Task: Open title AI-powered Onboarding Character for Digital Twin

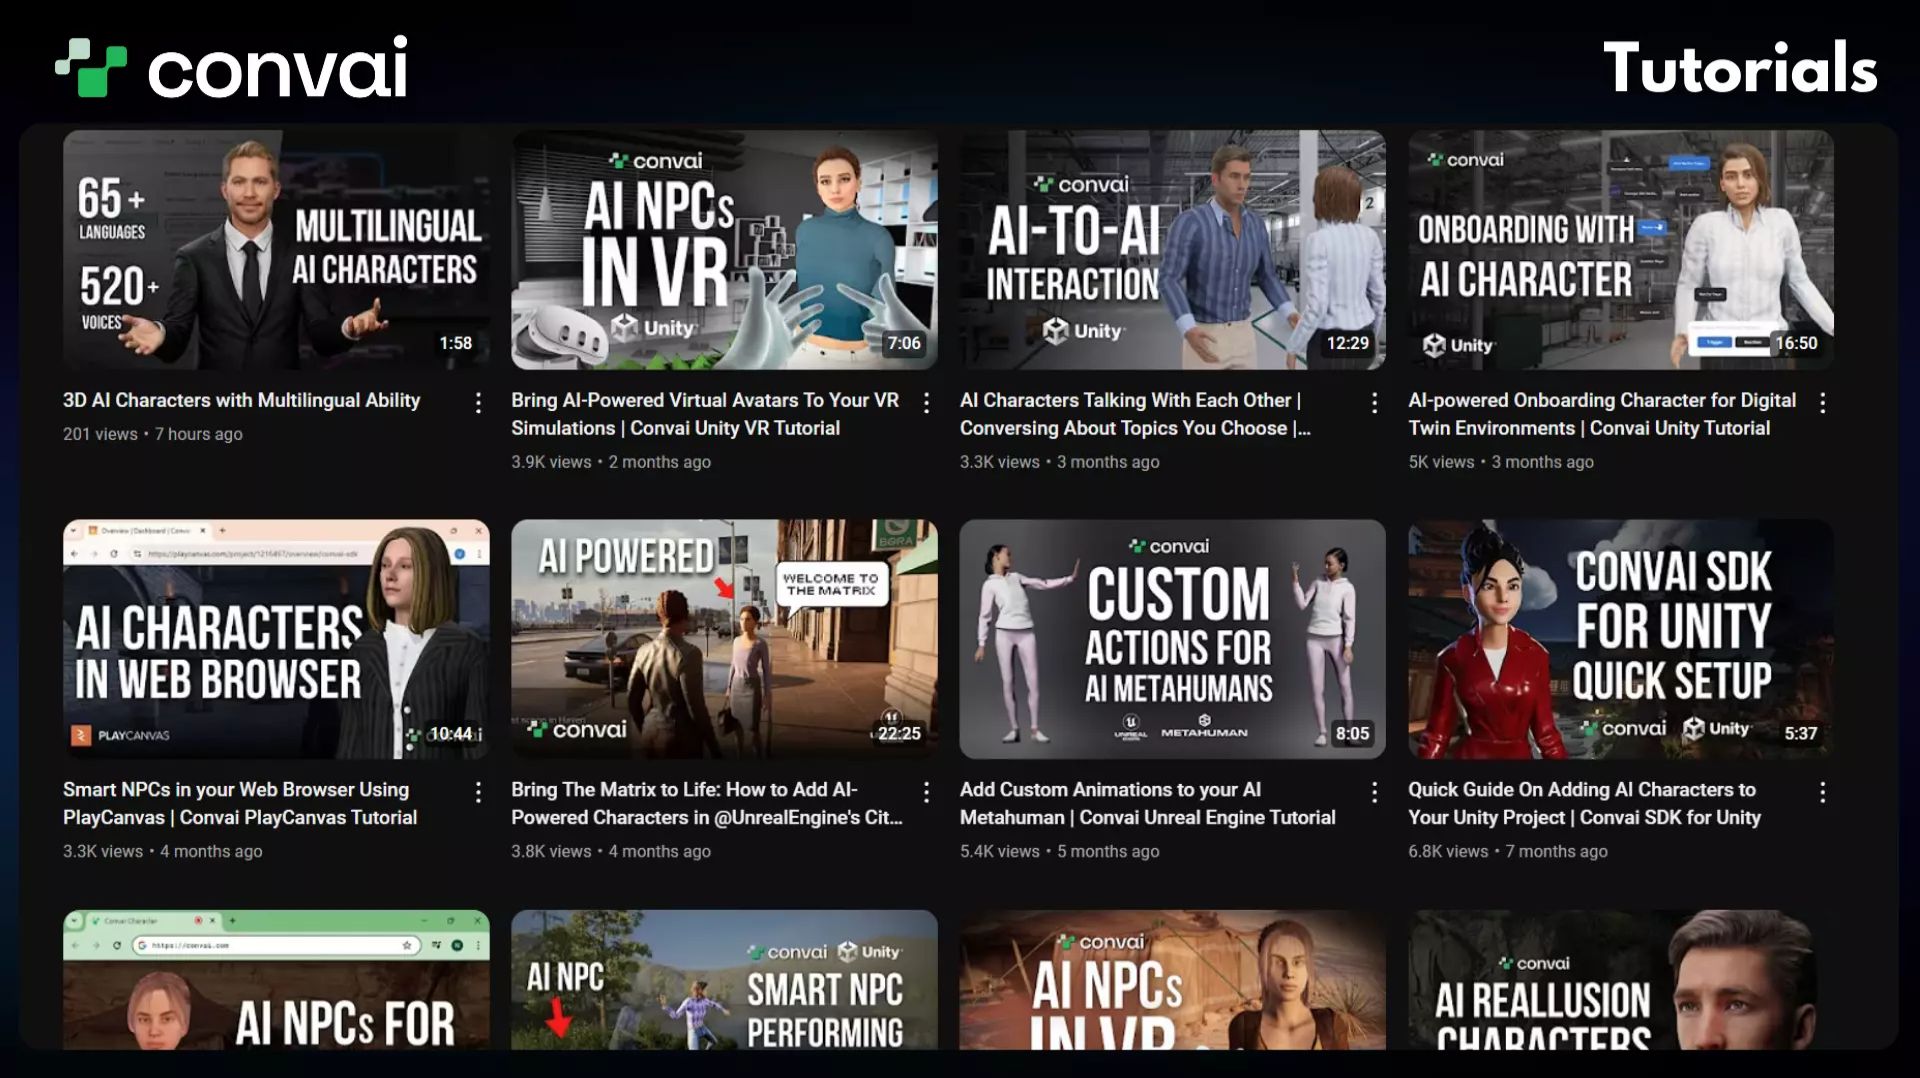Action: click(1602, 414)
